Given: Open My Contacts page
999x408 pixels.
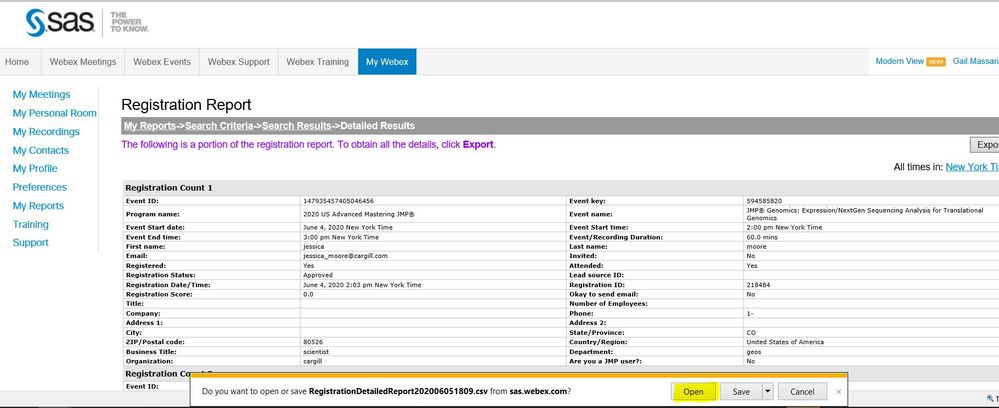Looking at the screenshot, I should pyautogui.click(x=41, y=150).
